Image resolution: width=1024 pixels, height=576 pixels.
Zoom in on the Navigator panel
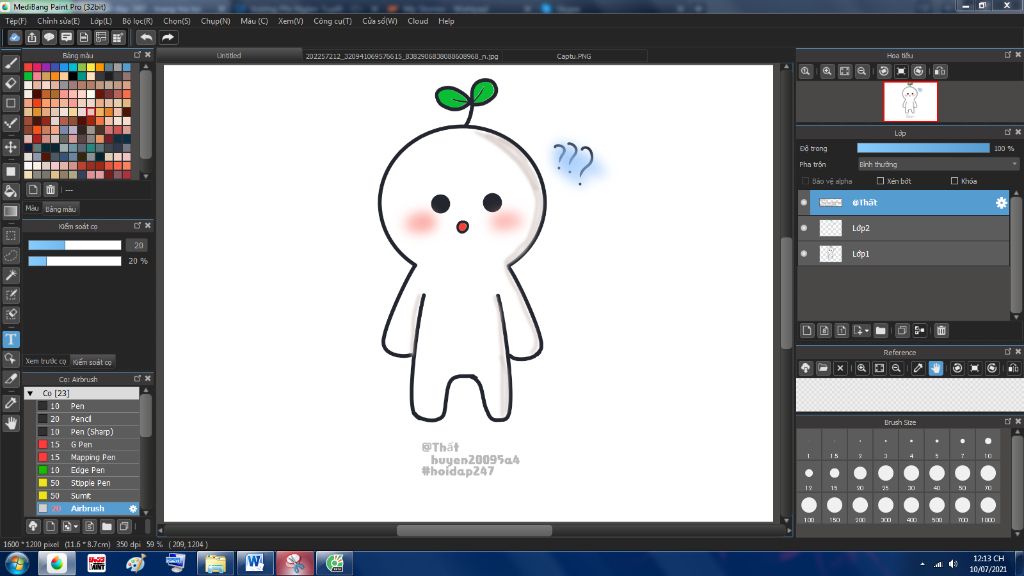pos(827,71)
